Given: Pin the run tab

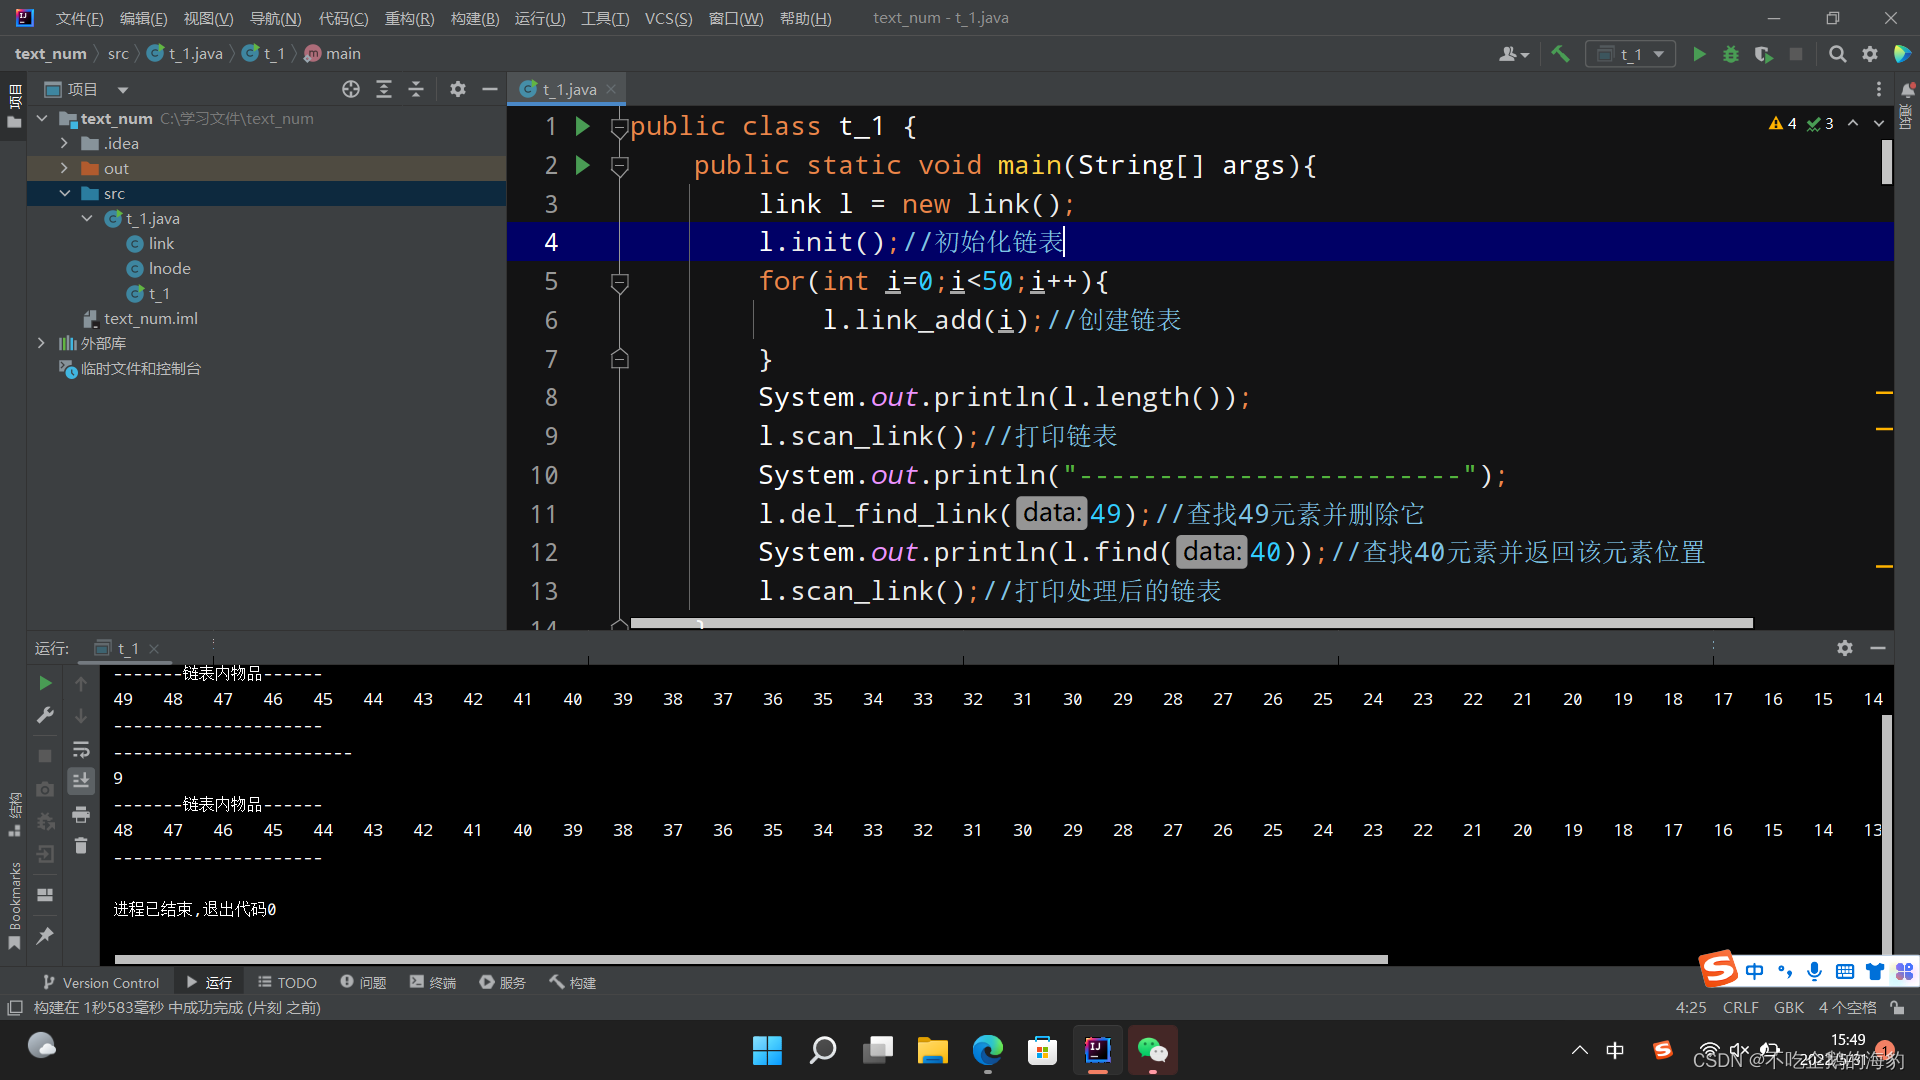Looking at the screenshot, I should pos(45,936).
